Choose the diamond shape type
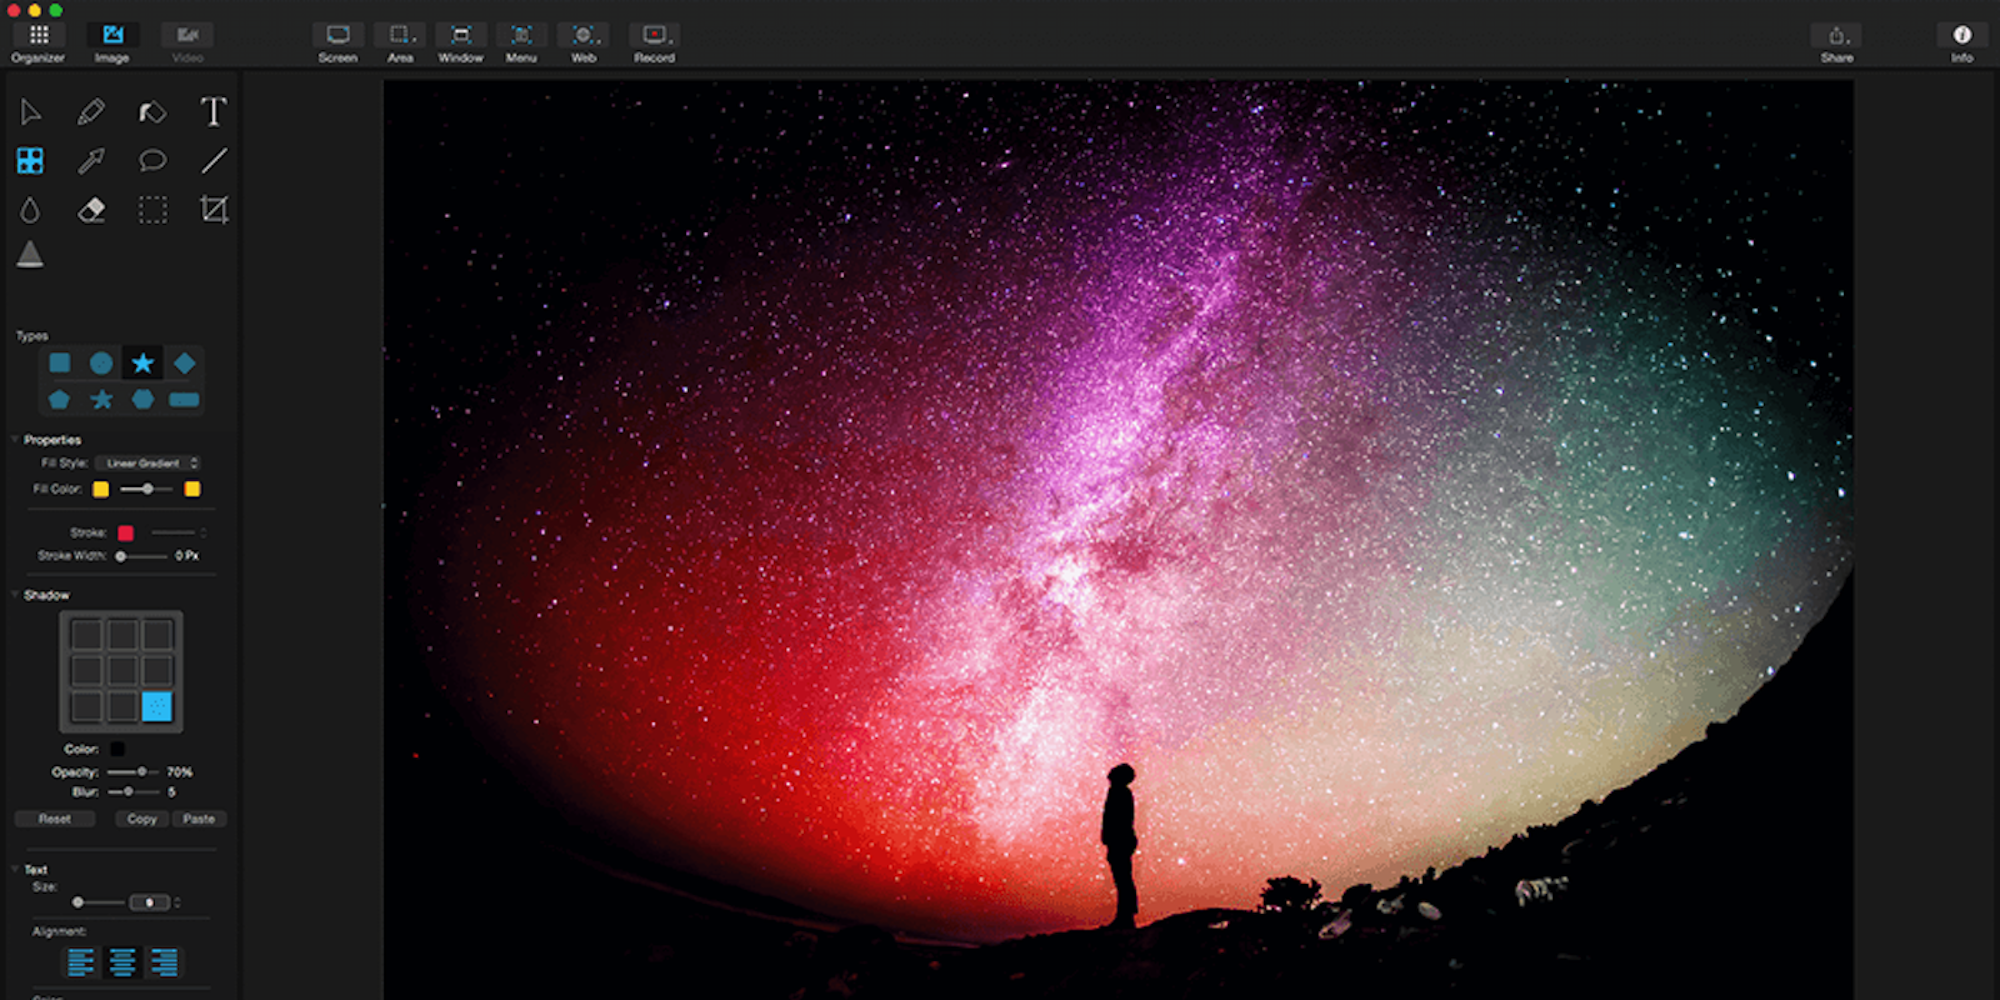 (184, 363)
